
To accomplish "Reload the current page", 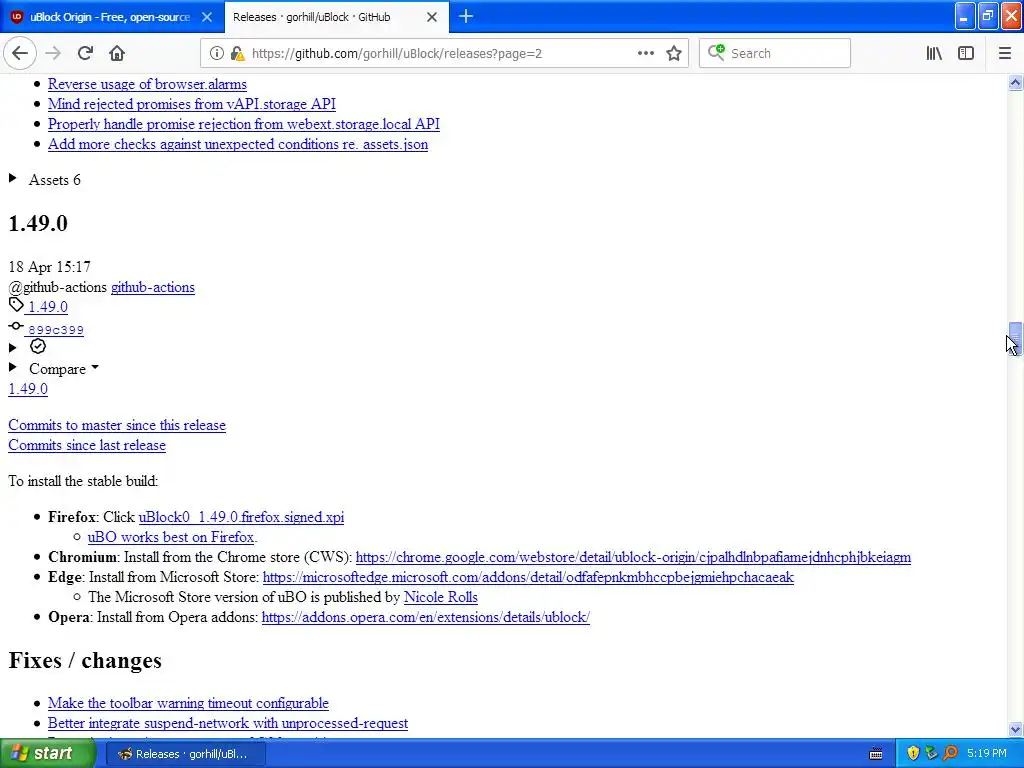I will tap(85, 53).
